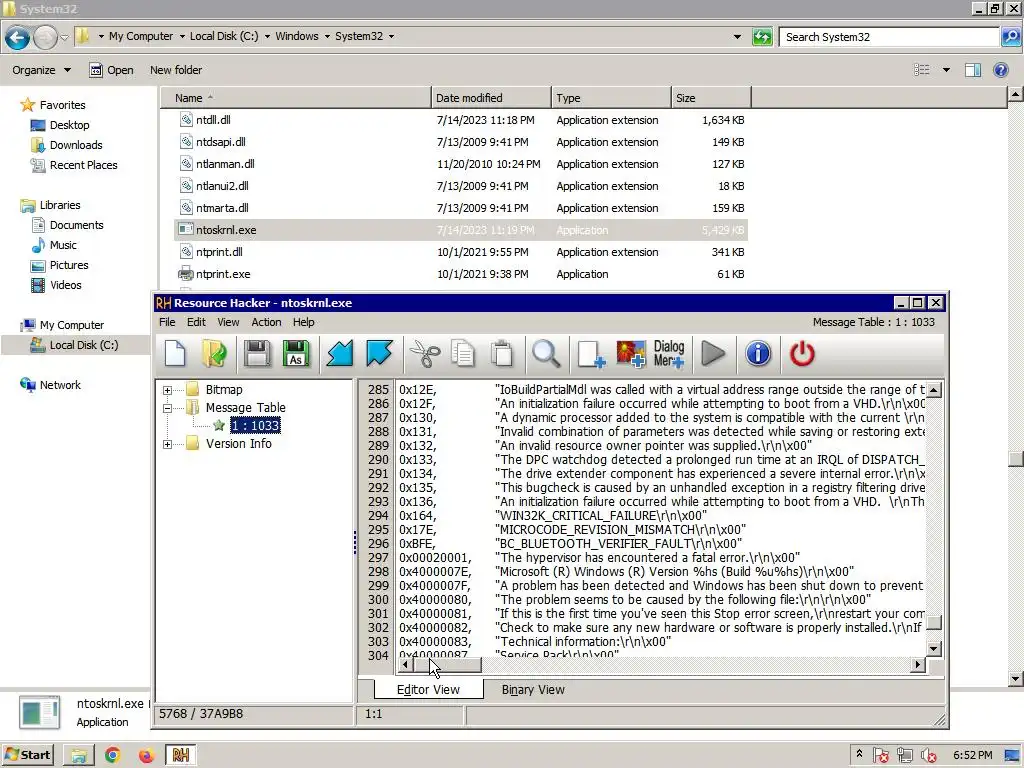
Task: Open the Organize dropdown menu
Action: point(41,70)
